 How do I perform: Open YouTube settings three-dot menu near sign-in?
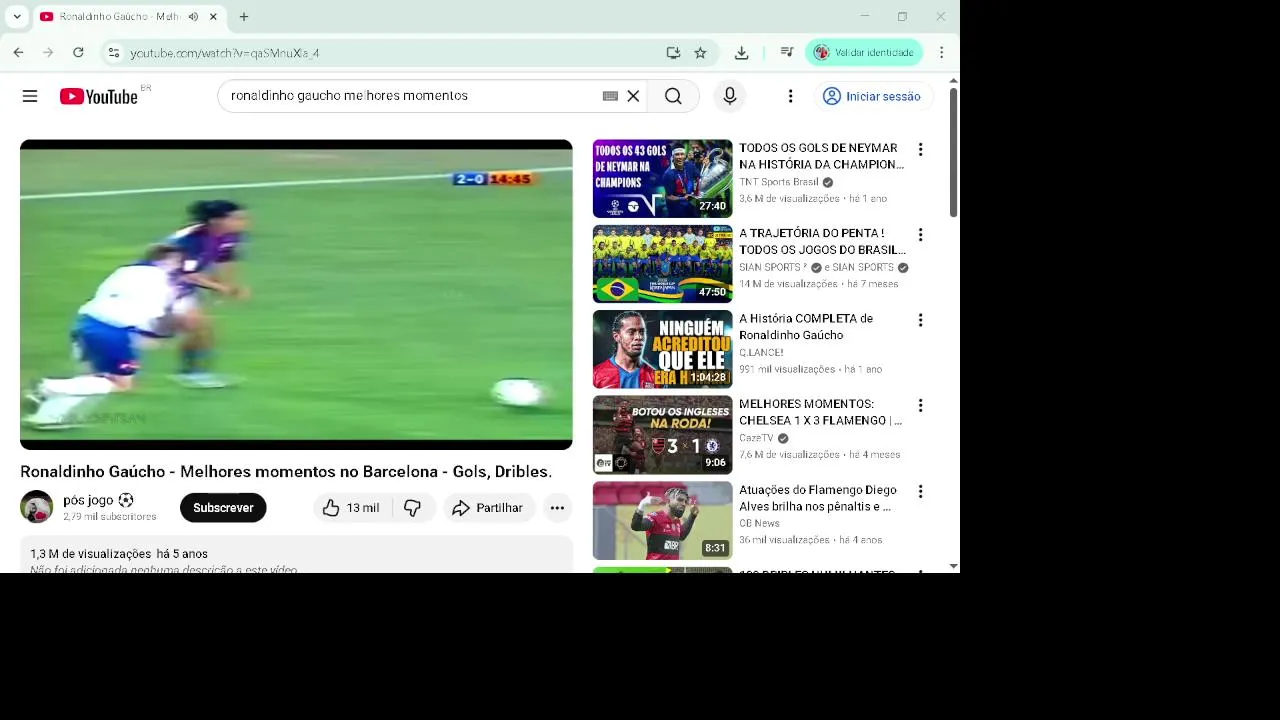(x=790, y=96)
